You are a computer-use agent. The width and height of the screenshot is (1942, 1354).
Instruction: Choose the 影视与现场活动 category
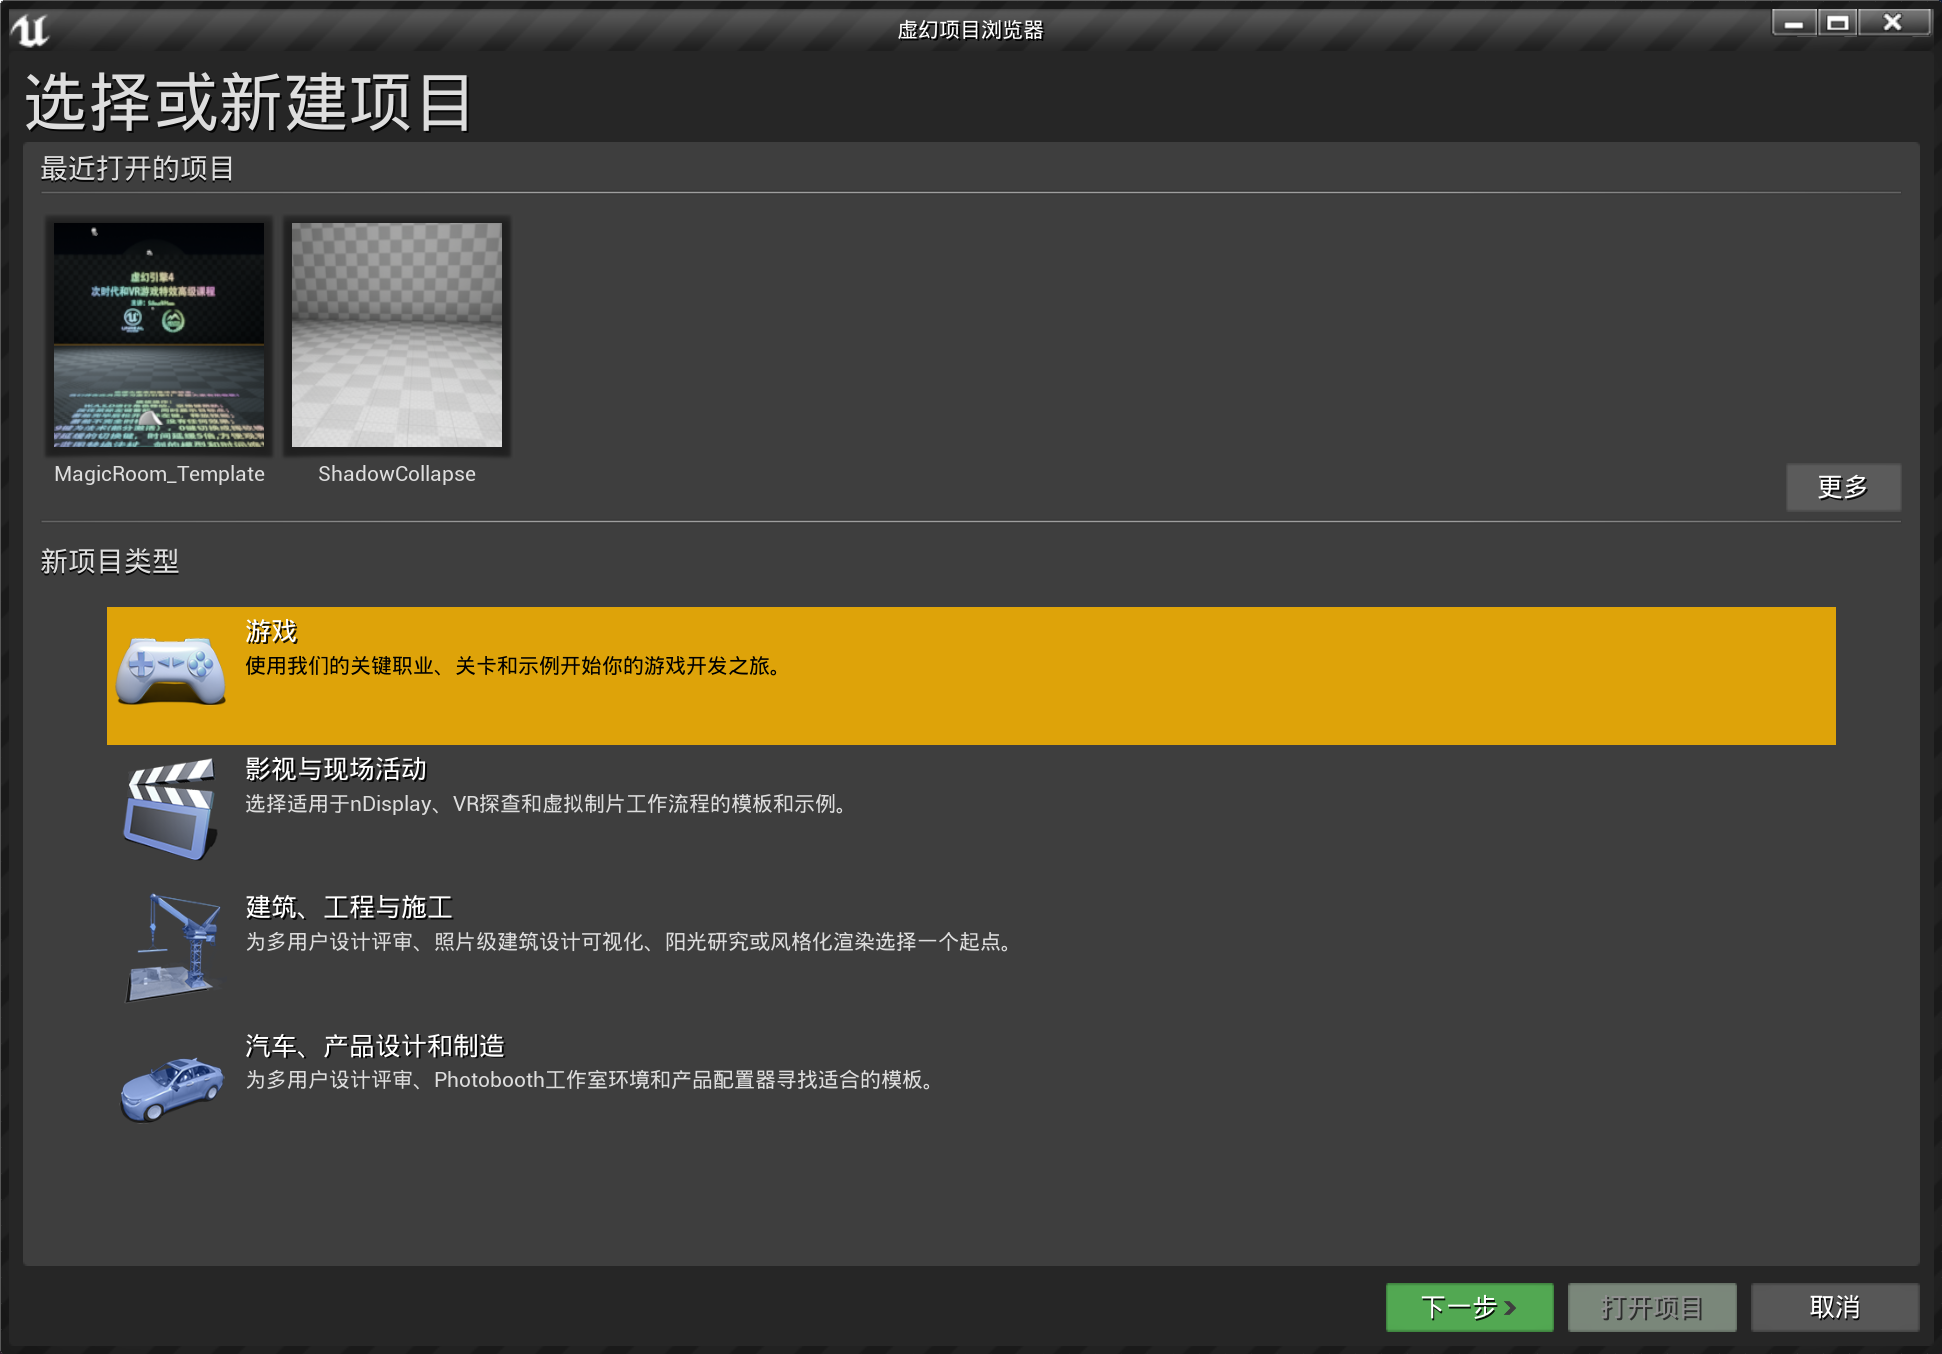tap(335, 769)
